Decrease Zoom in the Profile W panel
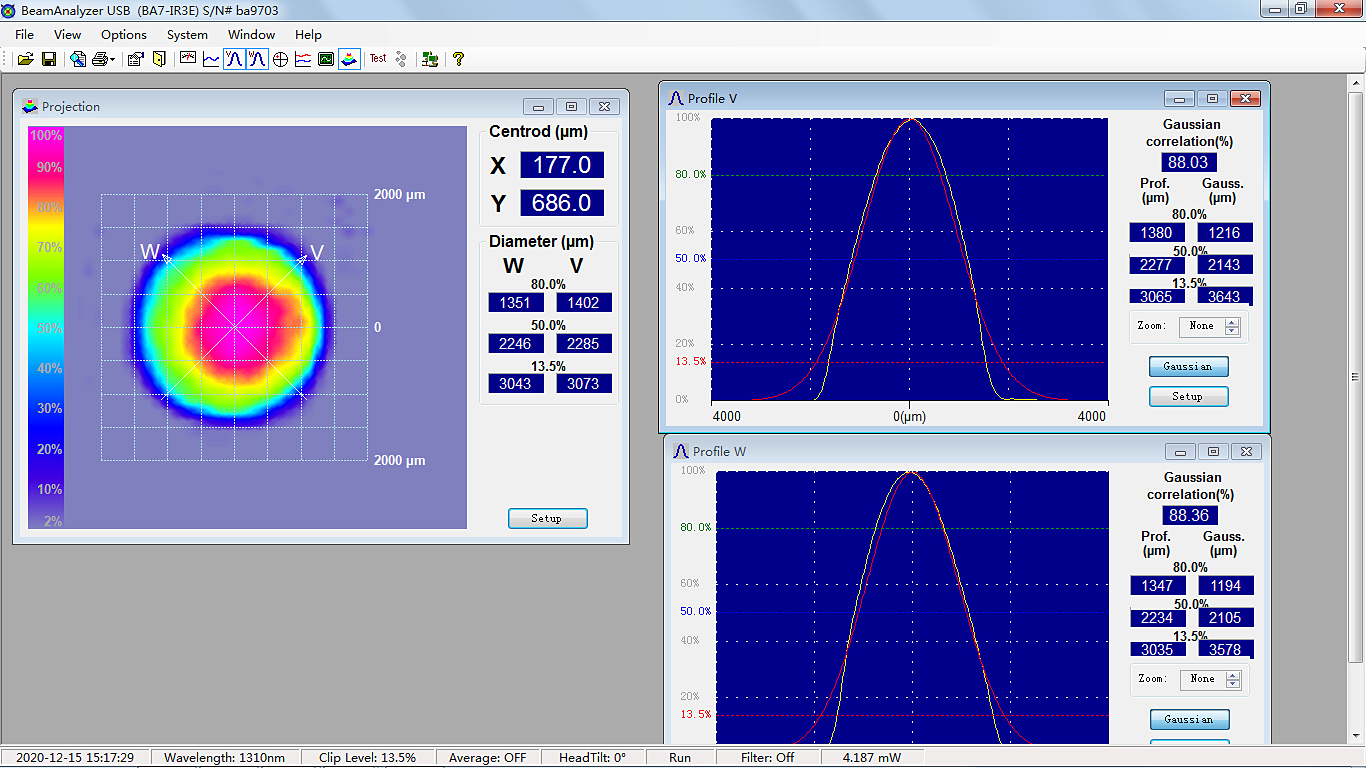1366x768 pixels. pos(1233,684)
